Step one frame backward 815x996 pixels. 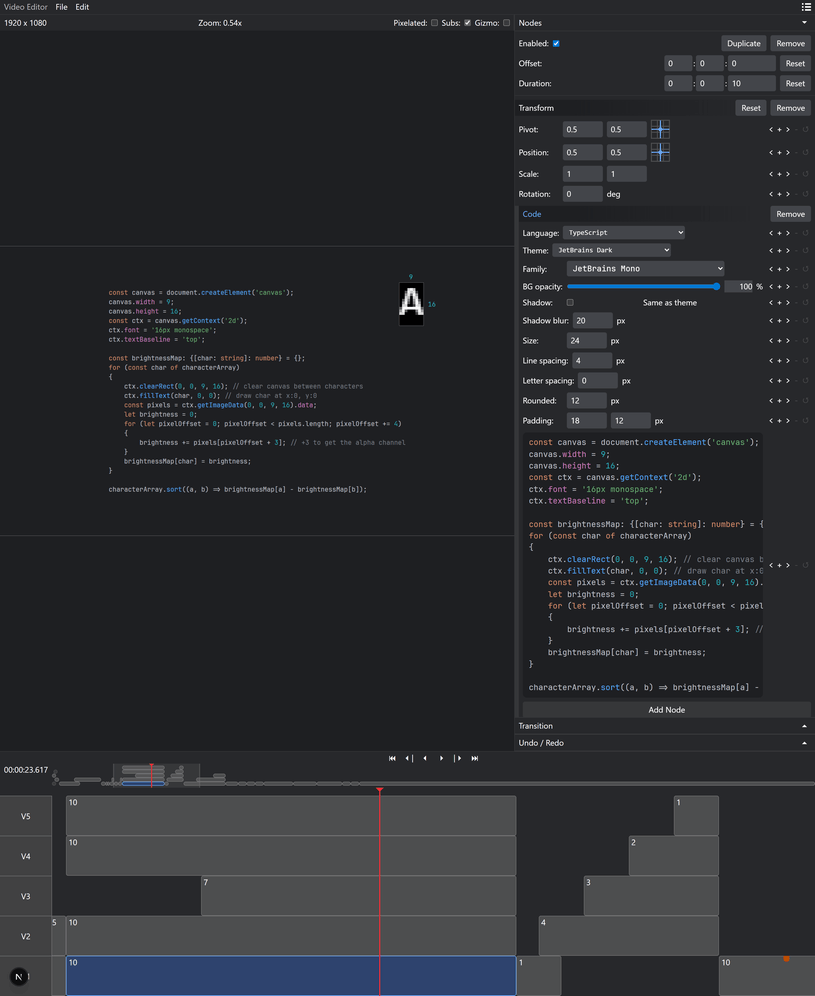[425, 758]
